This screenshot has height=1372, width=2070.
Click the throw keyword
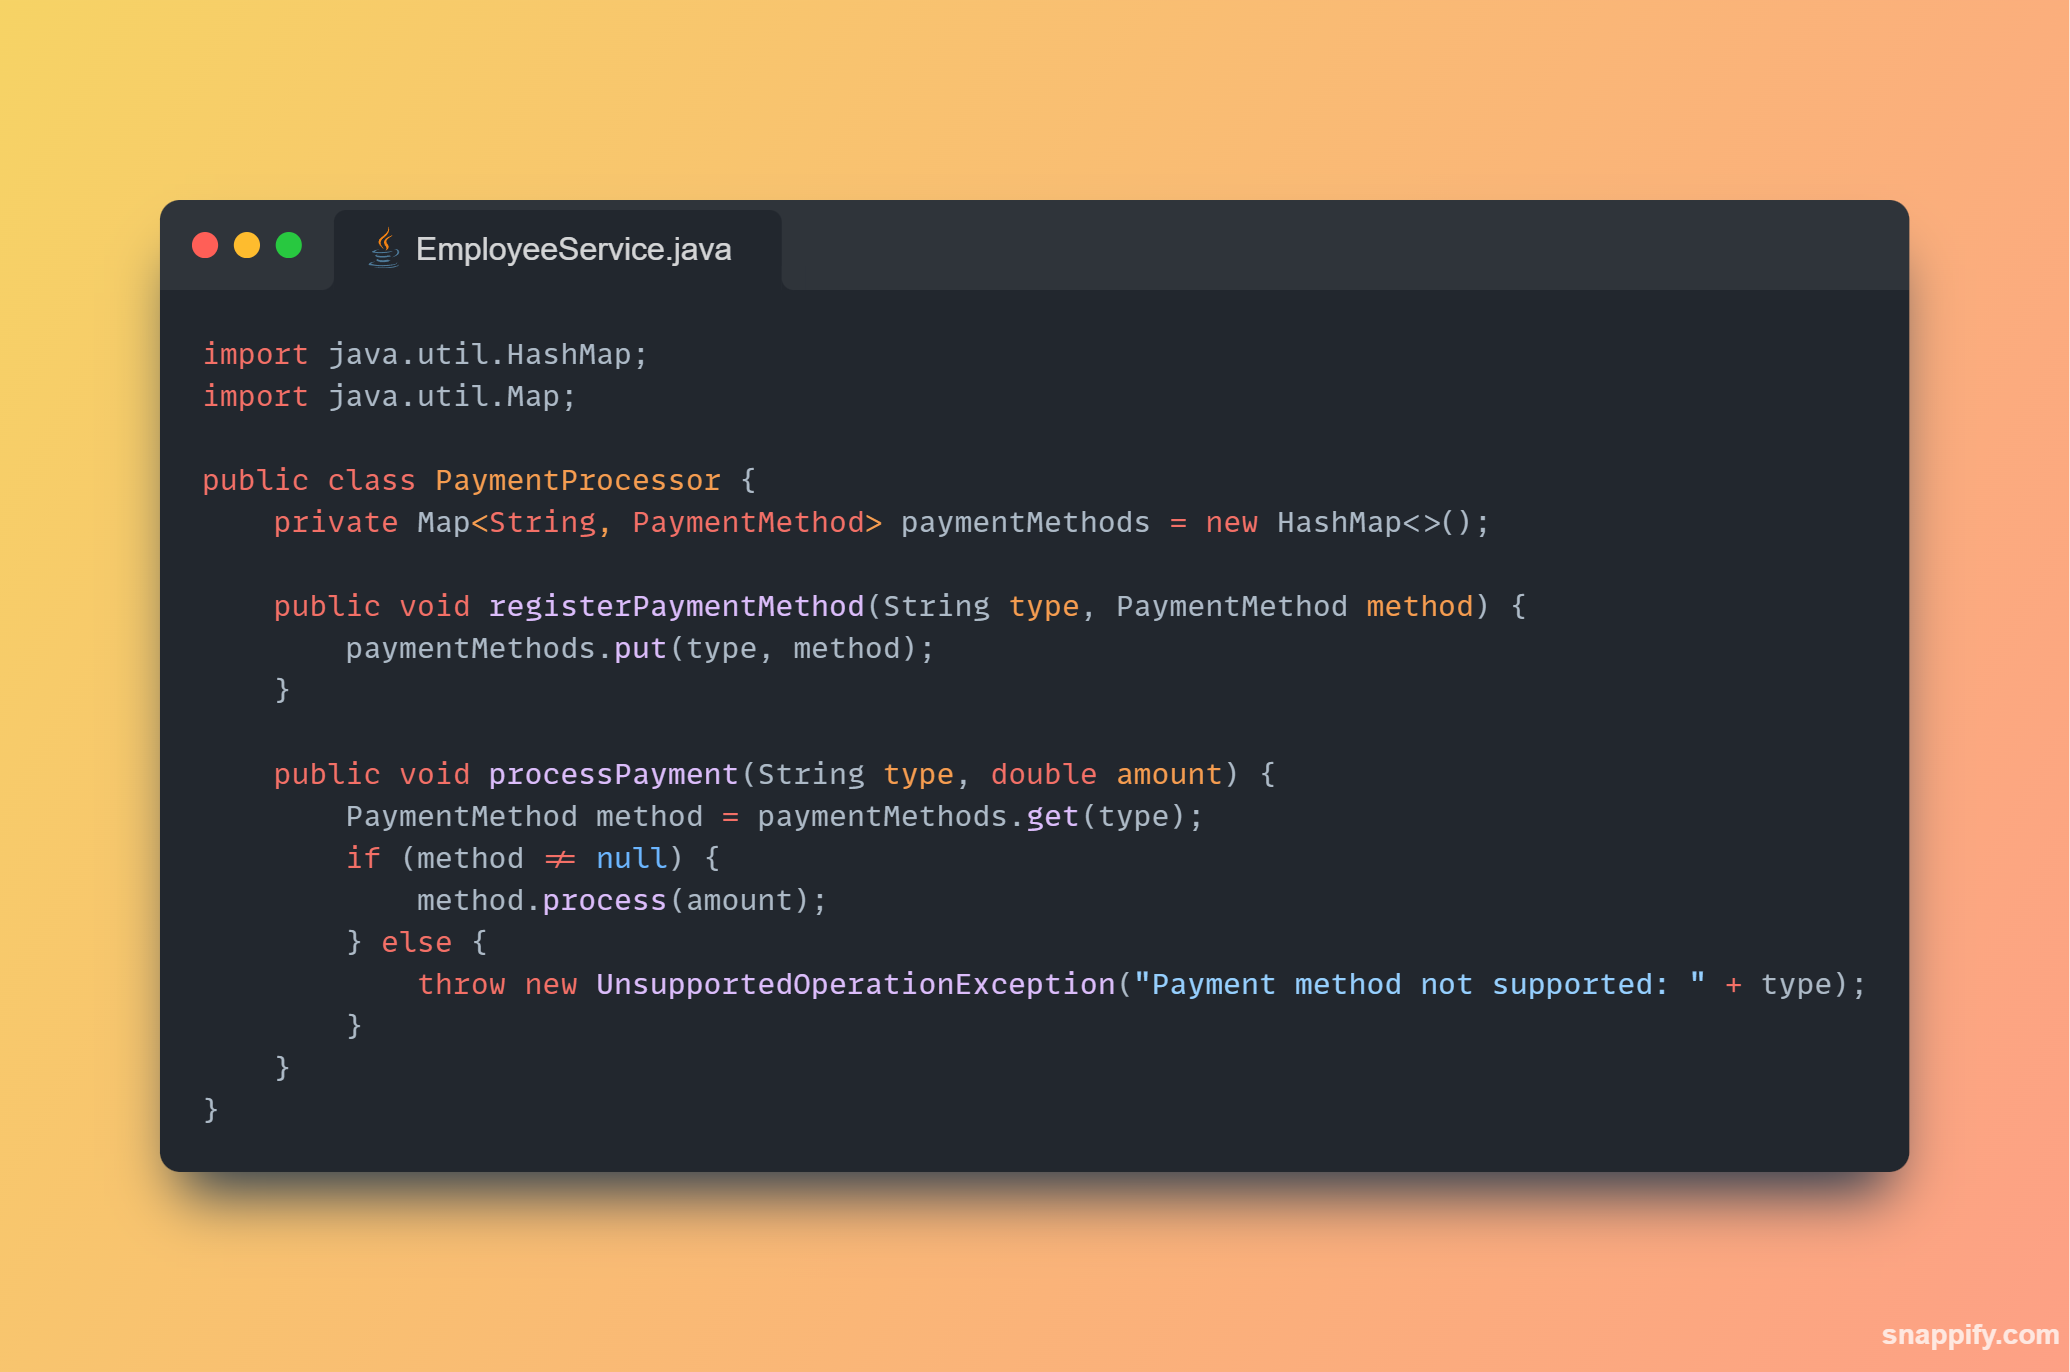461,985
